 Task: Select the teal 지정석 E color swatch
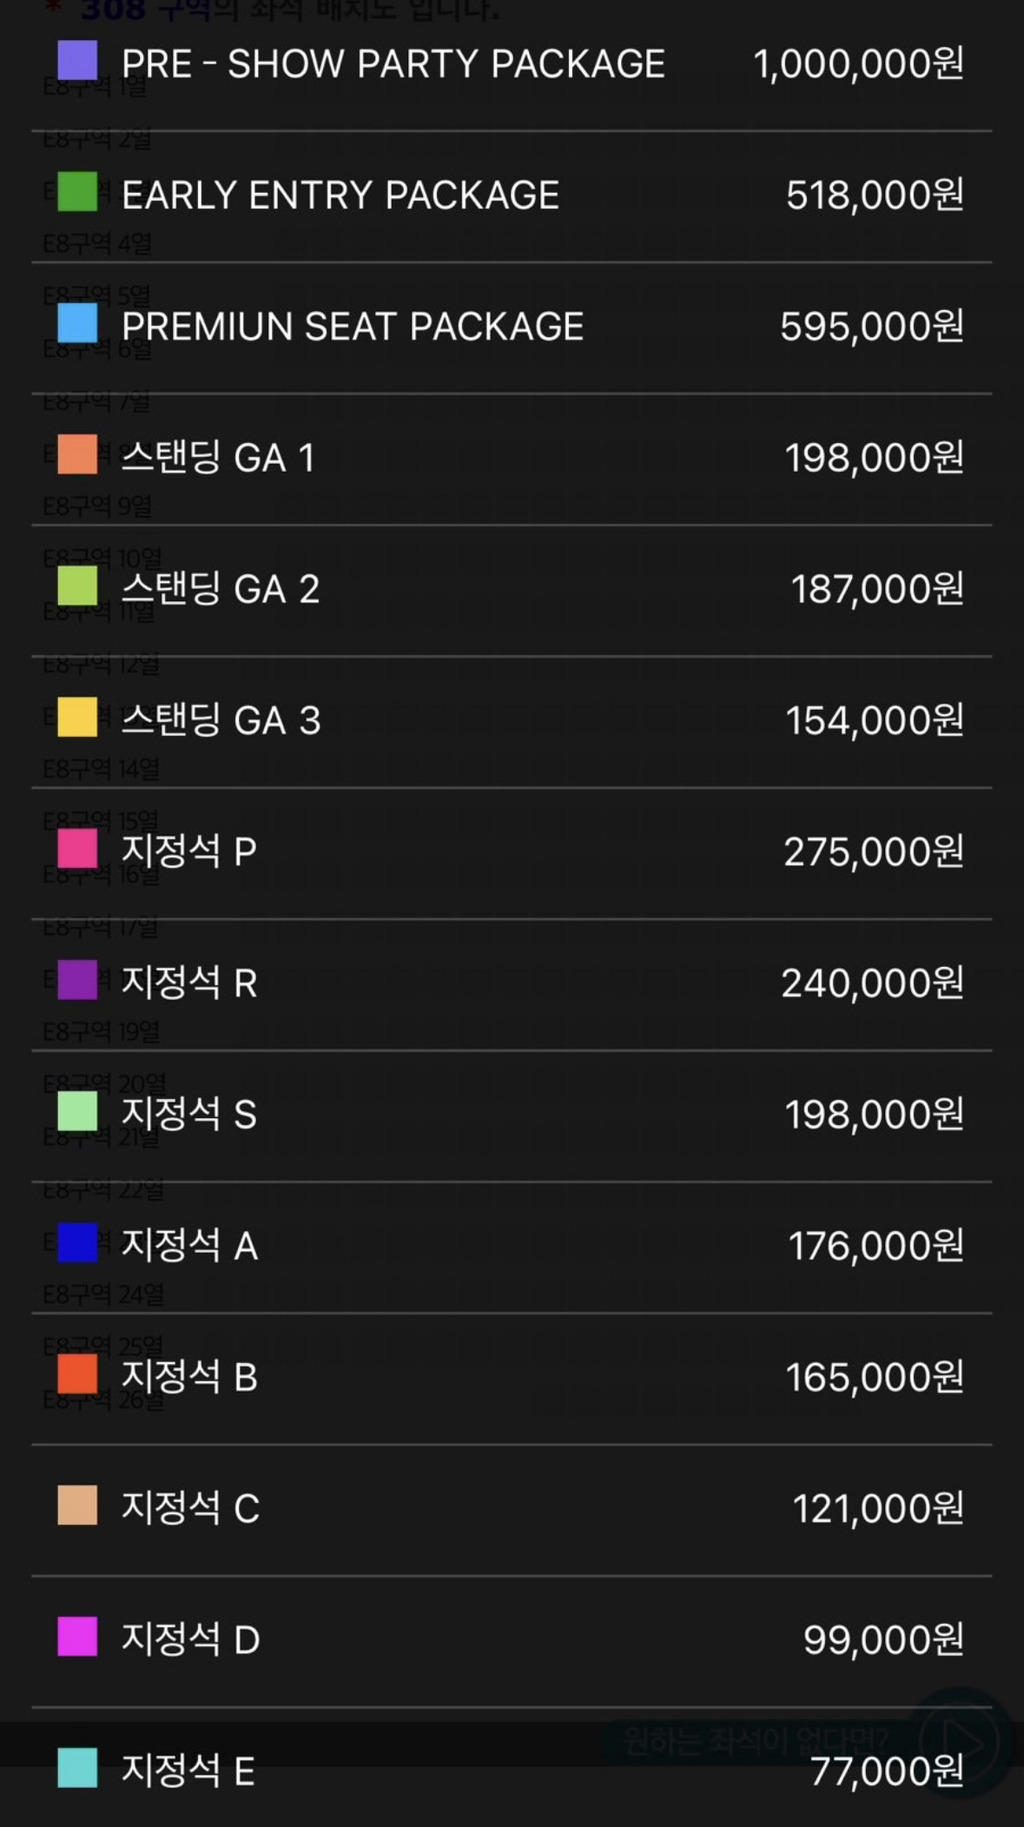[x=78, y=1768]
